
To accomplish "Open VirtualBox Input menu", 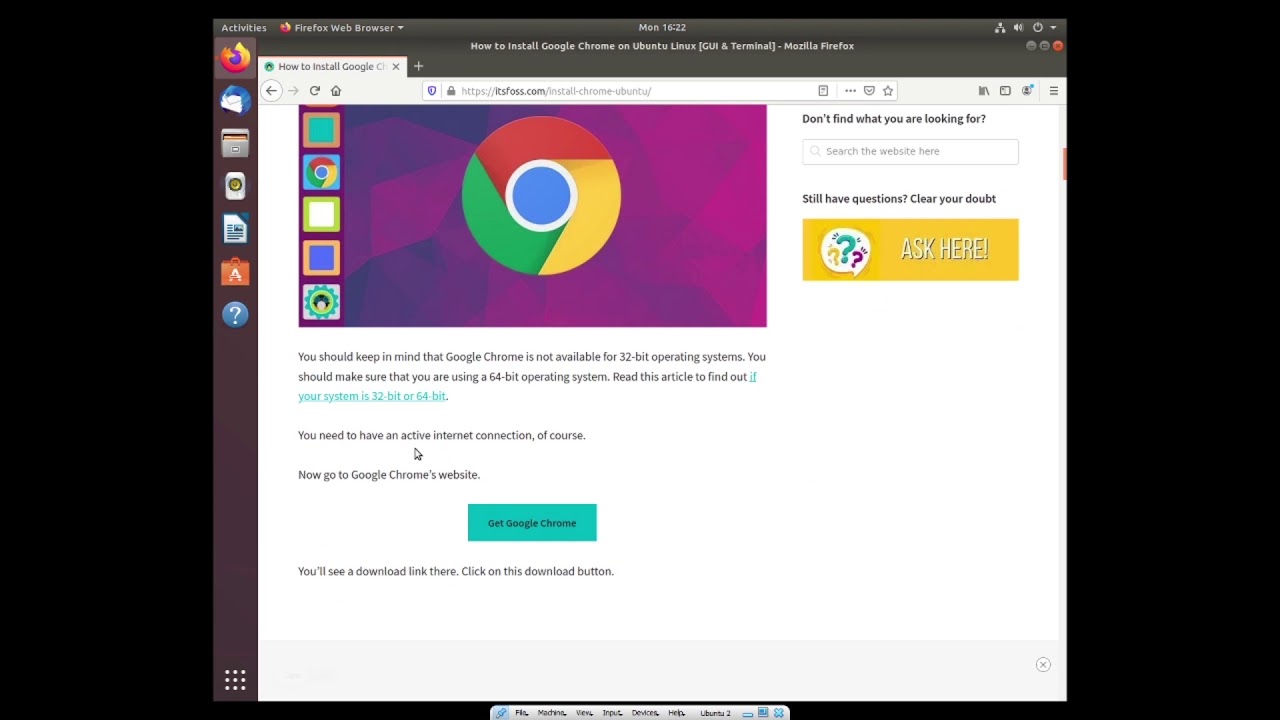I will point(612,713).
